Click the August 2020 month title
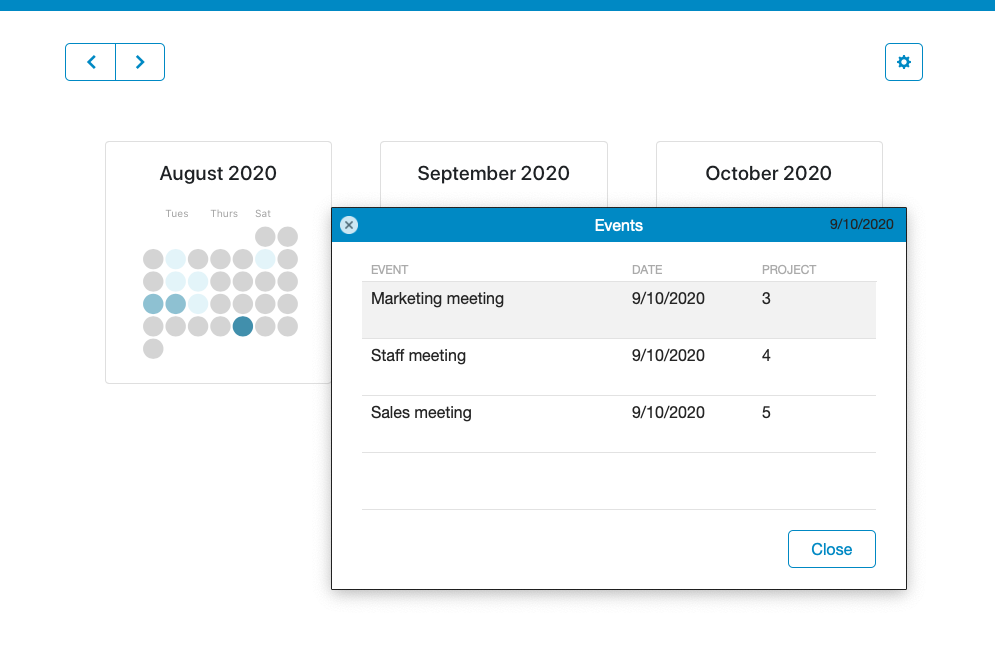 (x=218, y=173)
